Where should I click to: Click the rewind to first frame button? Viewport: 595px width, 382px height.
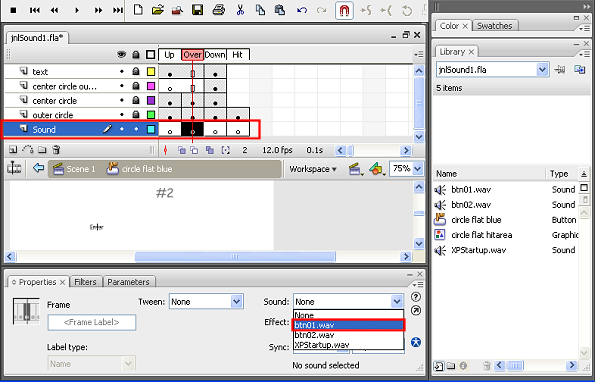tap(35, 10)
